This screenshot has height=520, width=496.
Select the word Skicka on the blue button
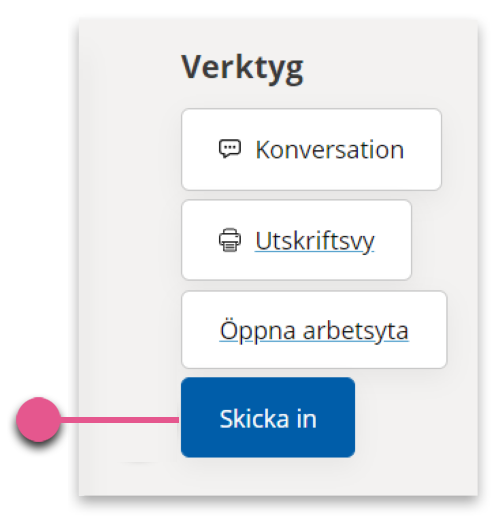coord(254,419)
